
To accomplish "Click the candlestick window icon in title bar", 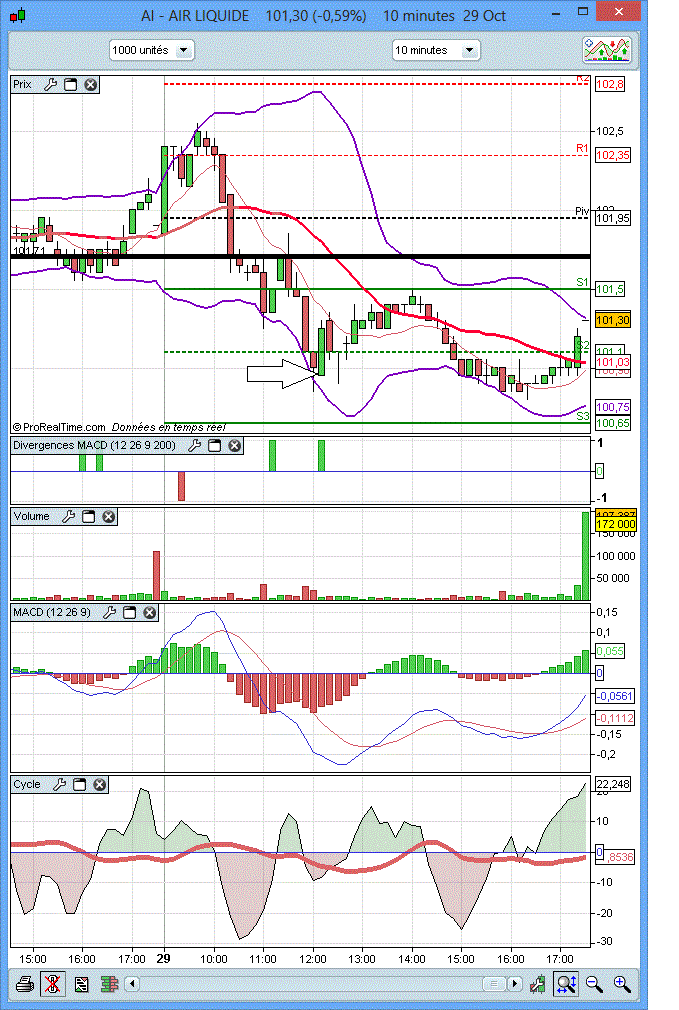I will (x=19, y=15).
